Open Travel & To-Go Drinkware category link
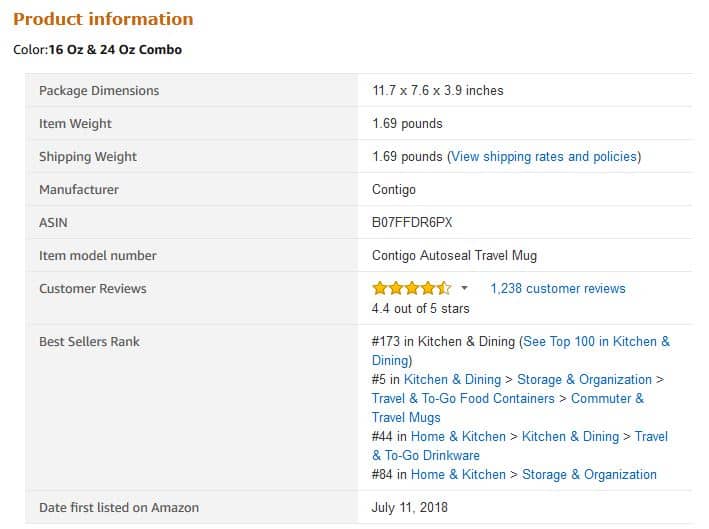The image size is (709, 529). click(x=520, y=446)
